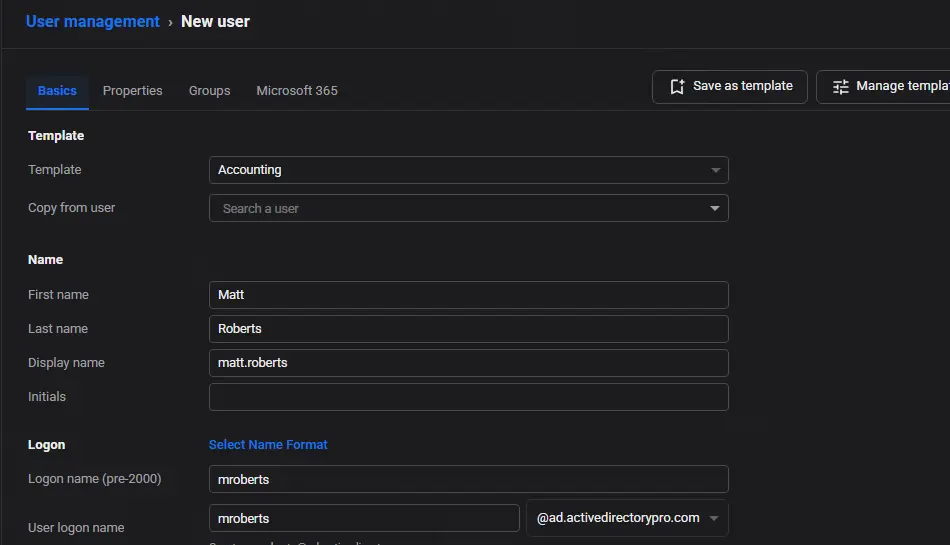This screenshot has width=950, height=545.
Task: Click the User logon name label
Action: coord(76,527)
